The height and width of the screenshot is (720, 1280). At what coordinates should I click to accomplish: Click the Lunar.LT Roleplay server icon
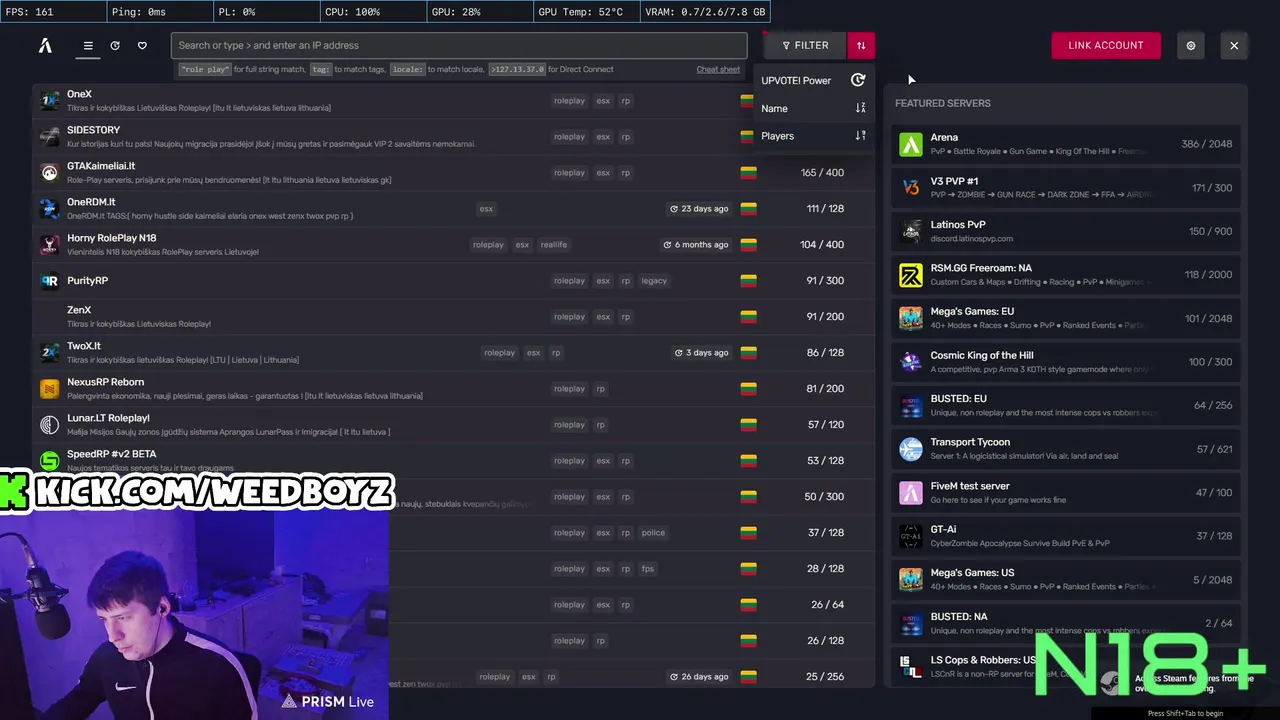pyautogui.click(x=49, y=424)
